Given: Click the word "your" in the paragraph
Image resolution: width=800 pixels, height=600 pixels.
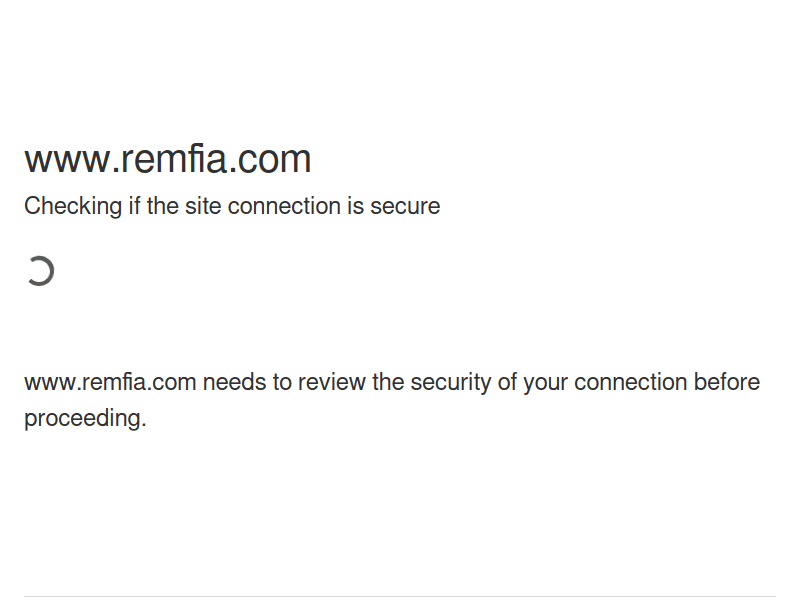Looking at the screenshot, I should coord(545,382).
